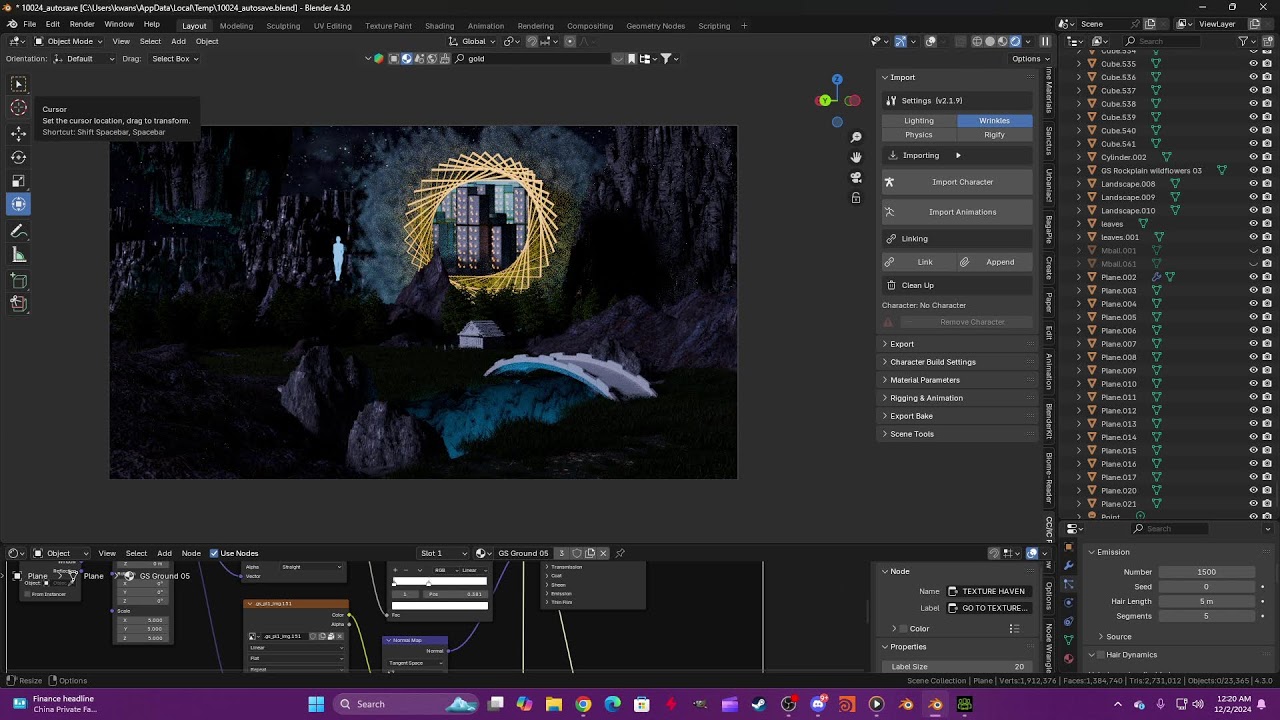
Task: Select the Rotate tool in the left toolbar
Action: [18, 157]
